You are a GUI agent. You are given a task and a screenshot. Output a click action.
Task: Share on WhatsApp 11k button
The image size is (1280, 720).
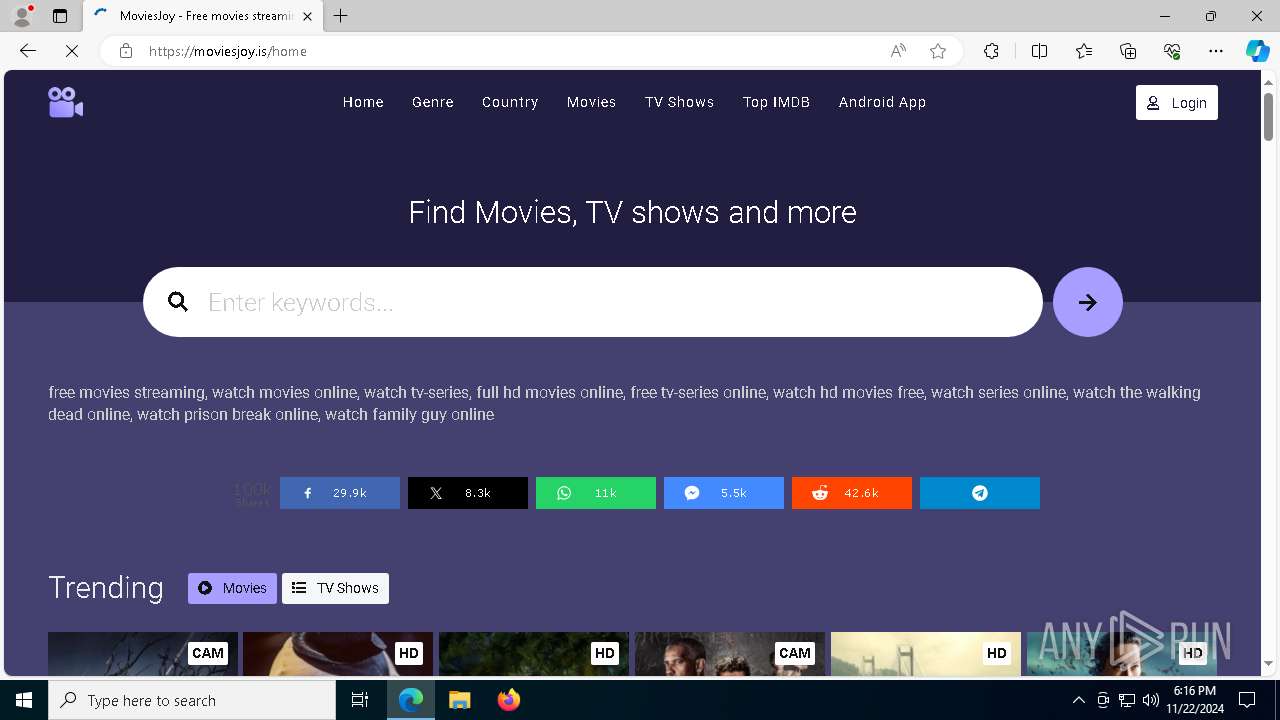(596, 493)
